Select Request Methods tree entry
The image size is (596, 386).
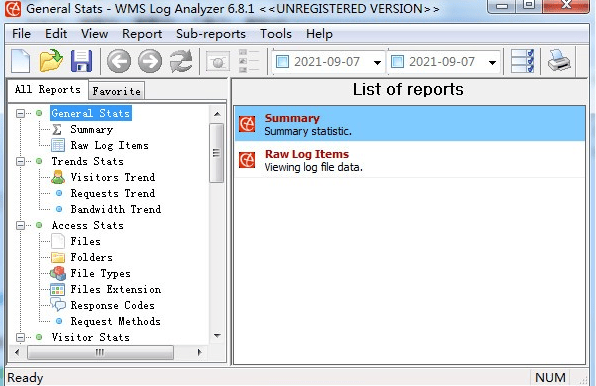(116, 321)
